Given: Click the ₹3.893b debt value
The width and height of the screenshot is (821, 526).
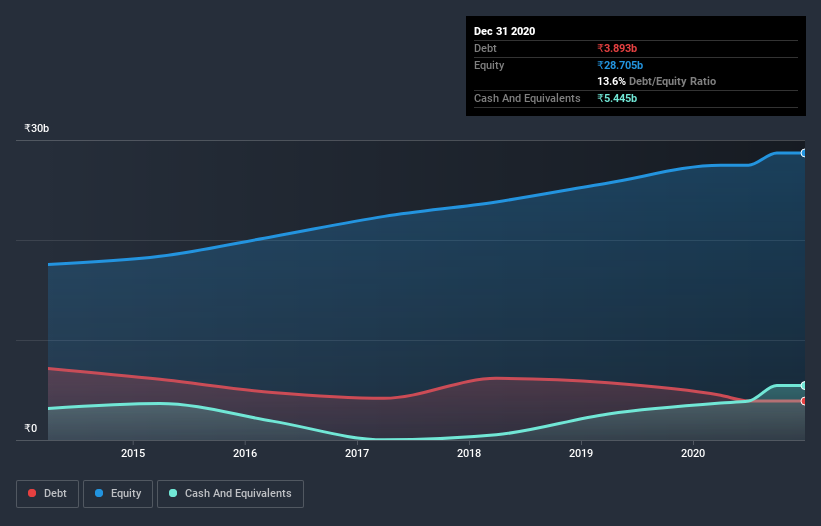Looking at the screenshot, I should point(617,48).
